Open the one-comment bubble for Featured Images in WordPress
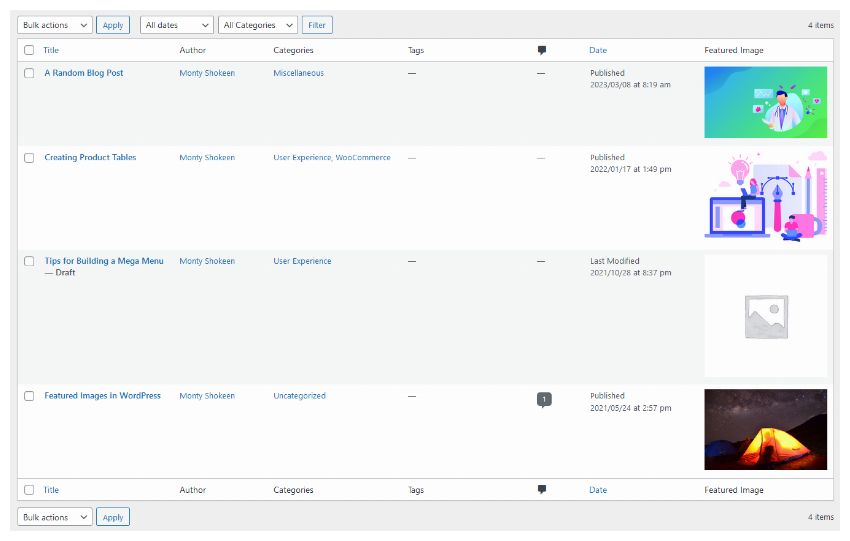The height and width of the screenshot is (541, 850). coord(544,400)
